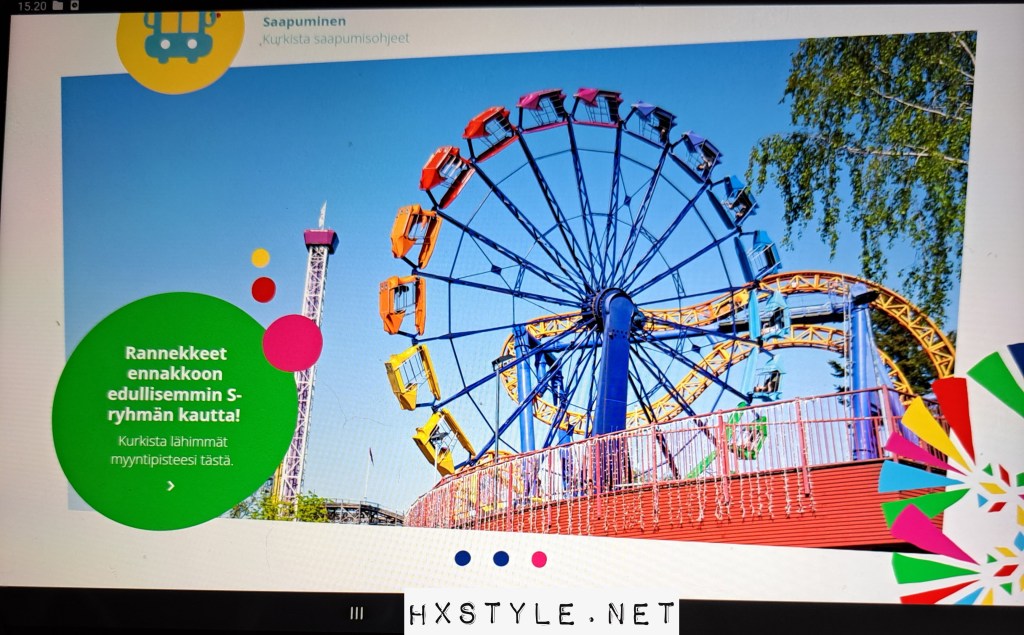This screenshot has height=635, width=1024.
Task: Open 'Kurkista lähimmät myyntipisteesi tästä' text
Action: (172, 450)
